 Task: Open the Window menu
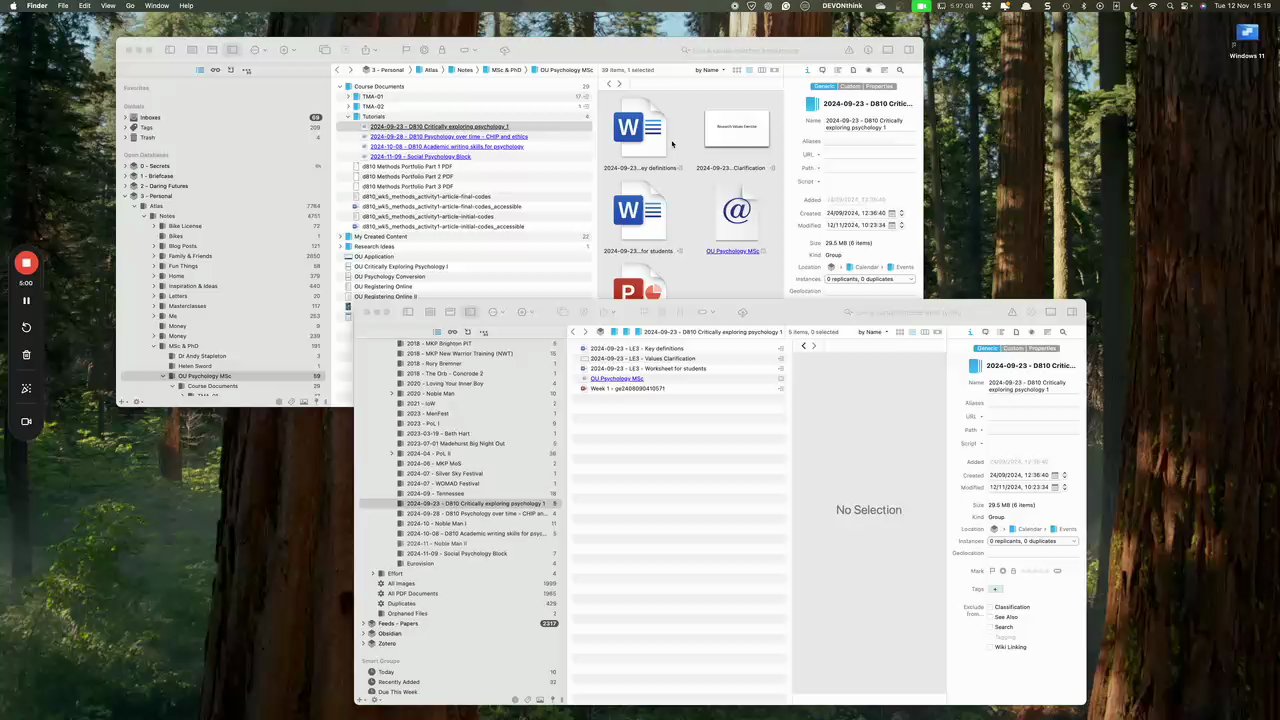coord(157,6)
